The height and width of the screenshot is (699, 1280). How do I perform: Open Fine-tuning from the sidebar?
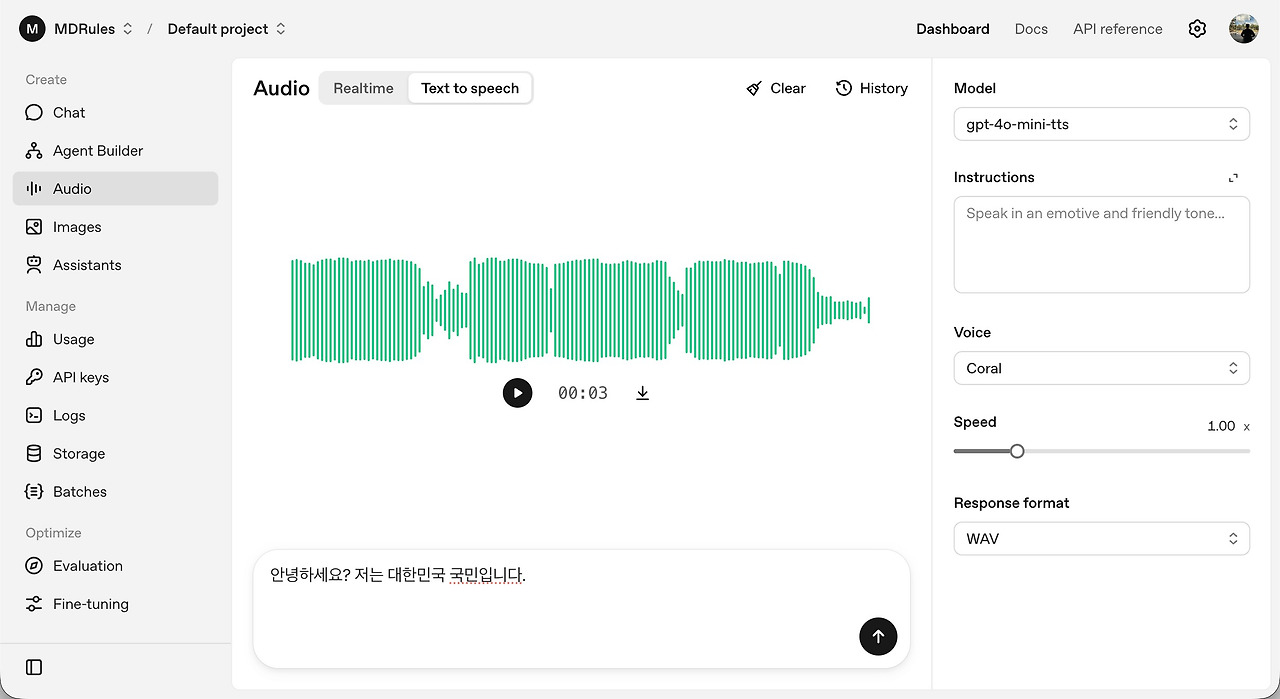[115, 604]
